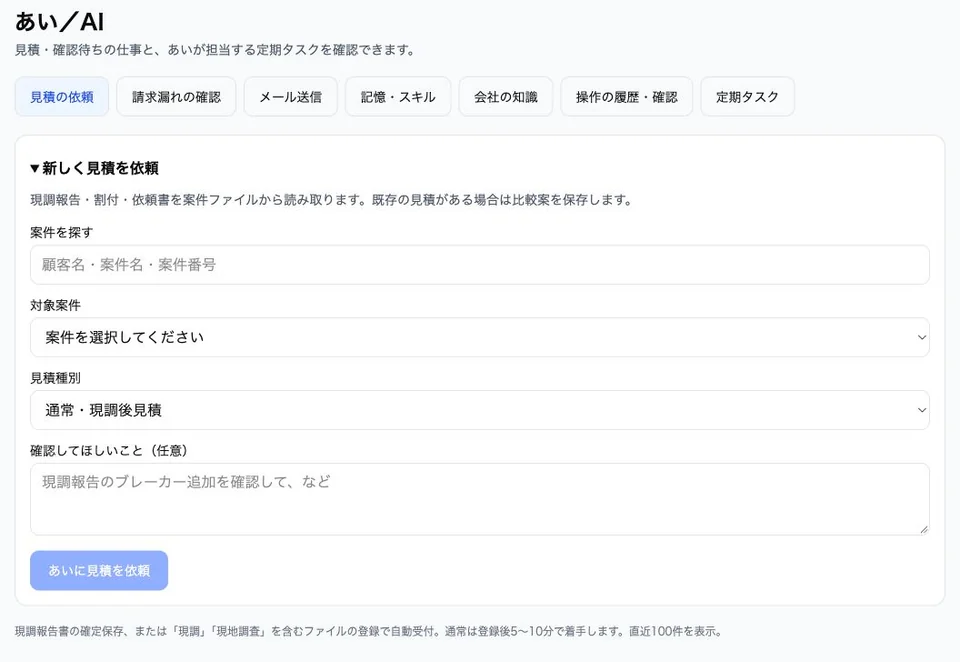Screen dimensions: 960x662
Task: Open the 見積種別 dropdown
Action: pyautogui.click(x=480, y=410)
